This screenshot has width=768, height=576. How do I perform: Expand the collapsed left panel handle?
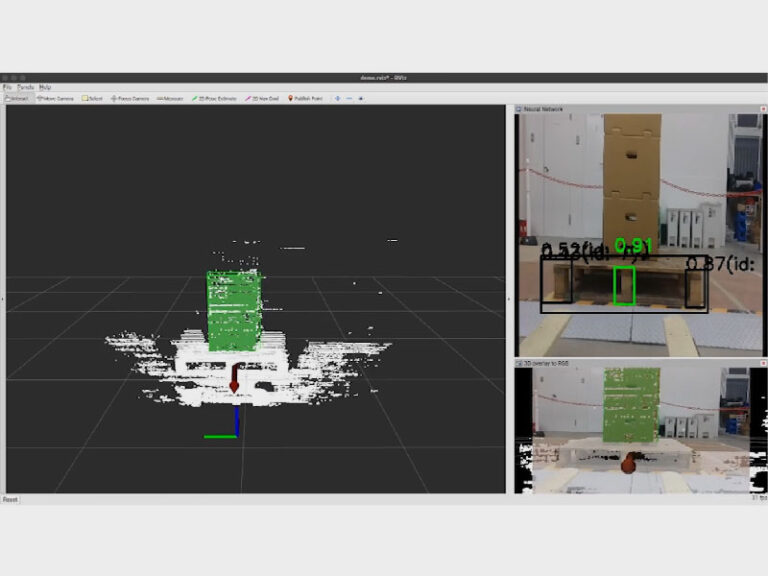pos(3,299)
